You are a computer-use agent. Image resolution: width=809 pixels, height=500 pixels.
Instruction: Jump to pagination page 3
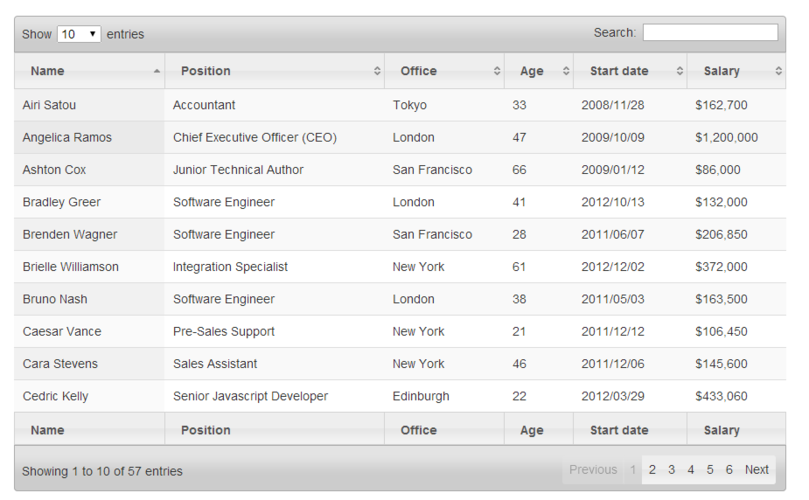tap(672, 470)
